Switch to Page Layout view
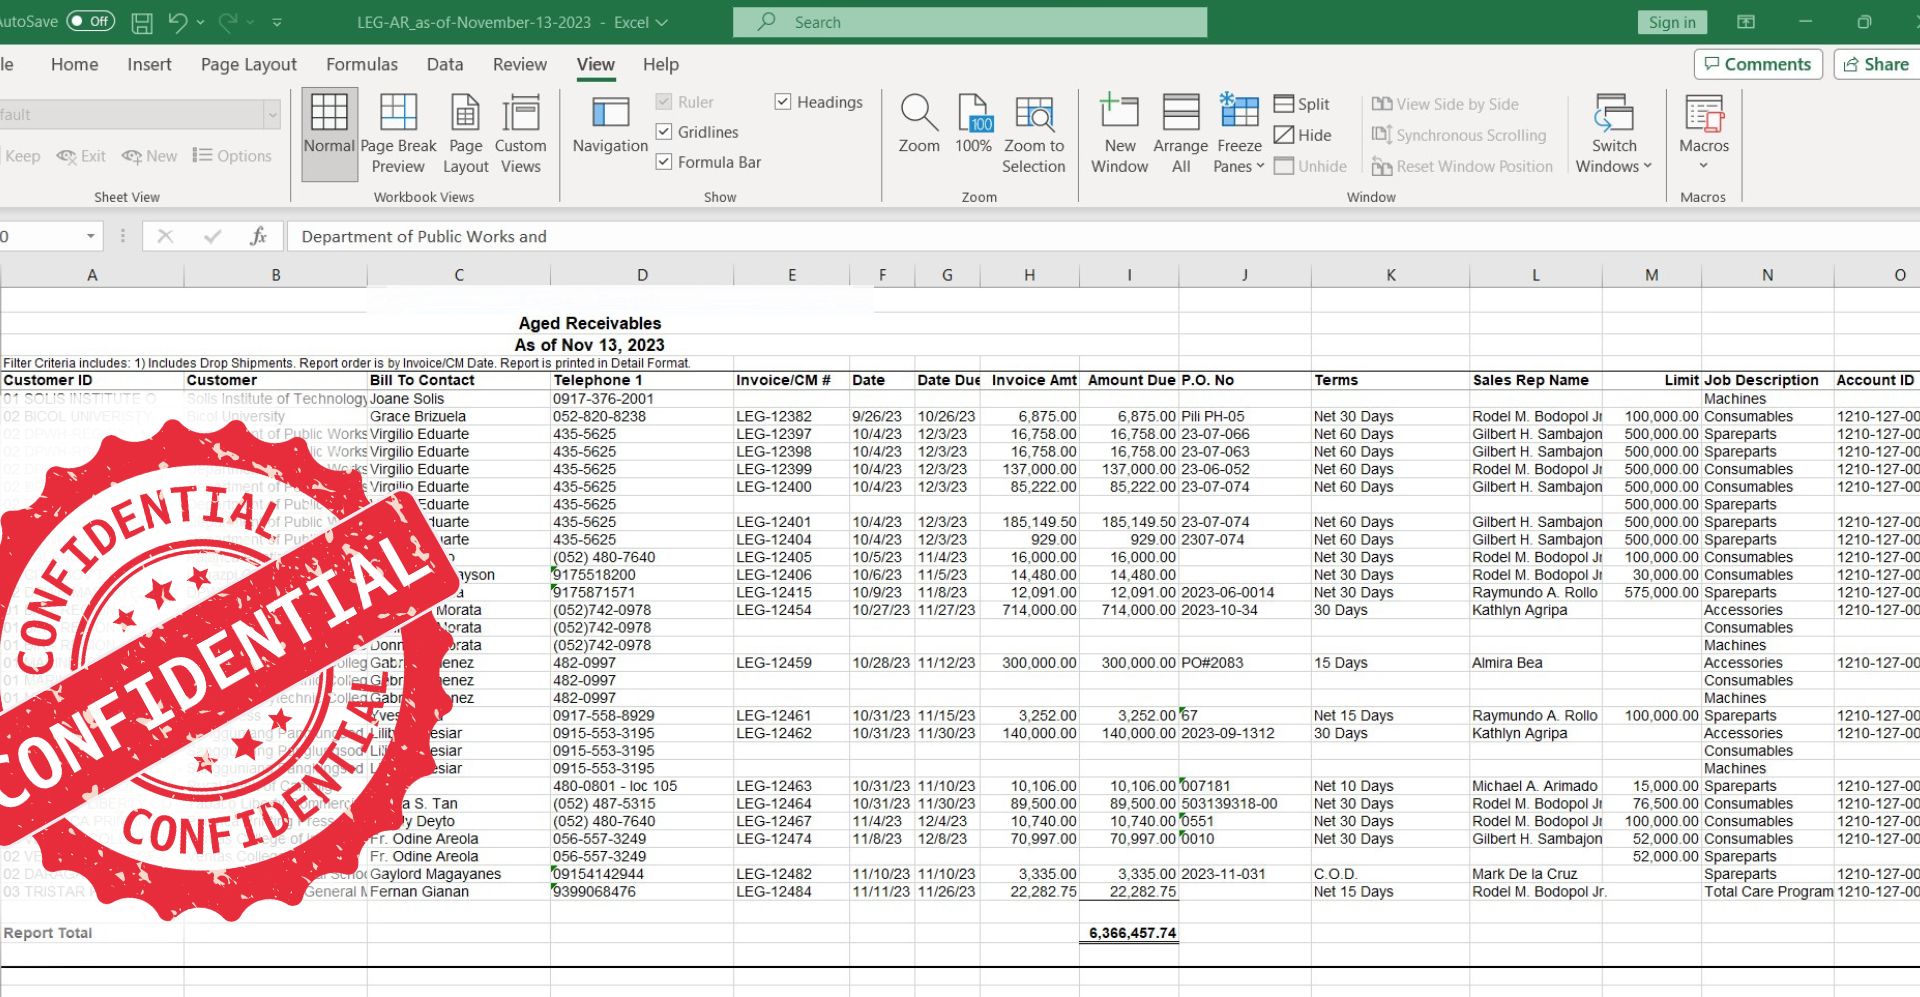This screenshot has width=1920, height=997. click(465, 134)
